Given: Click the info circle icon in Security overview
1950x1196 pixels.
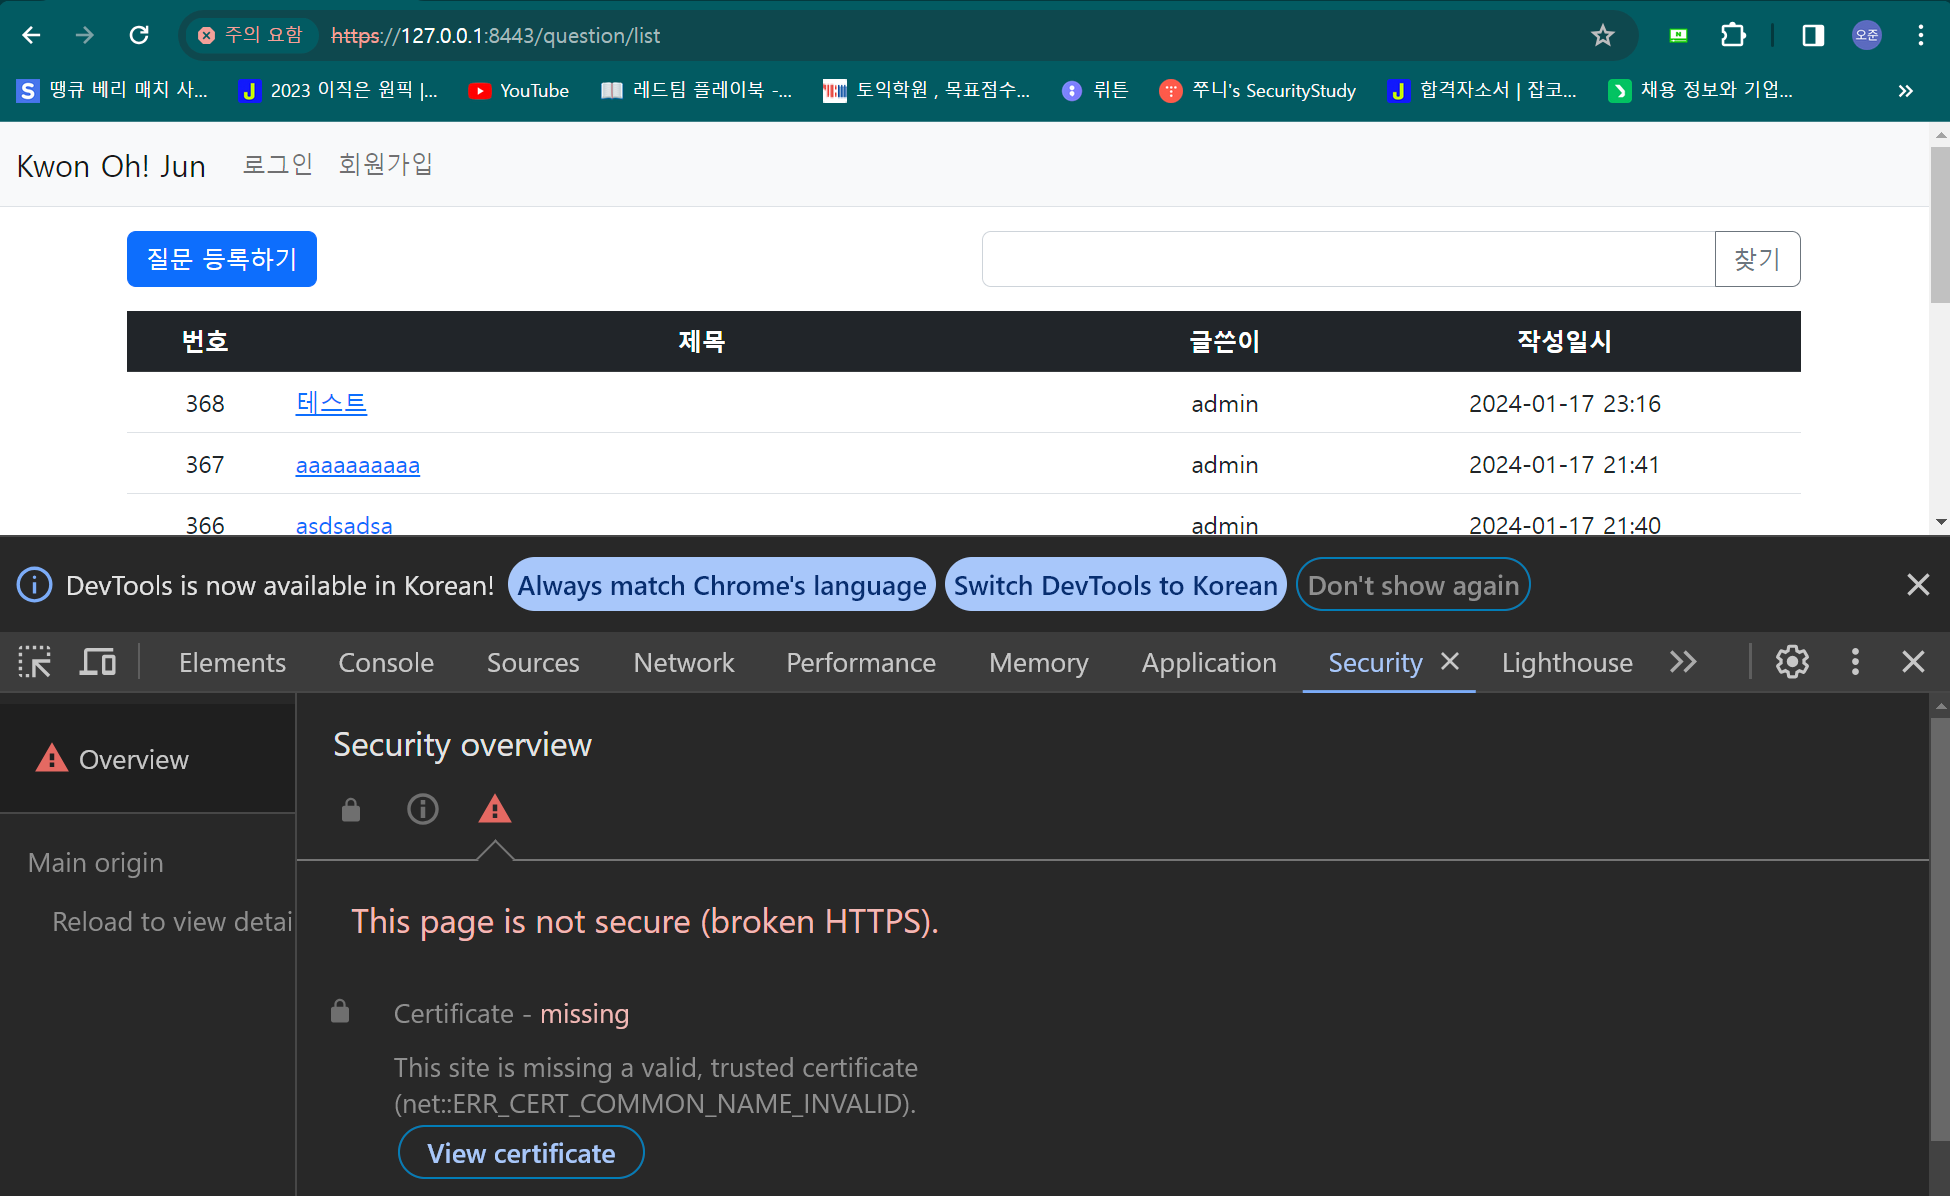Looking at the screenshot, I should [422, 809].
